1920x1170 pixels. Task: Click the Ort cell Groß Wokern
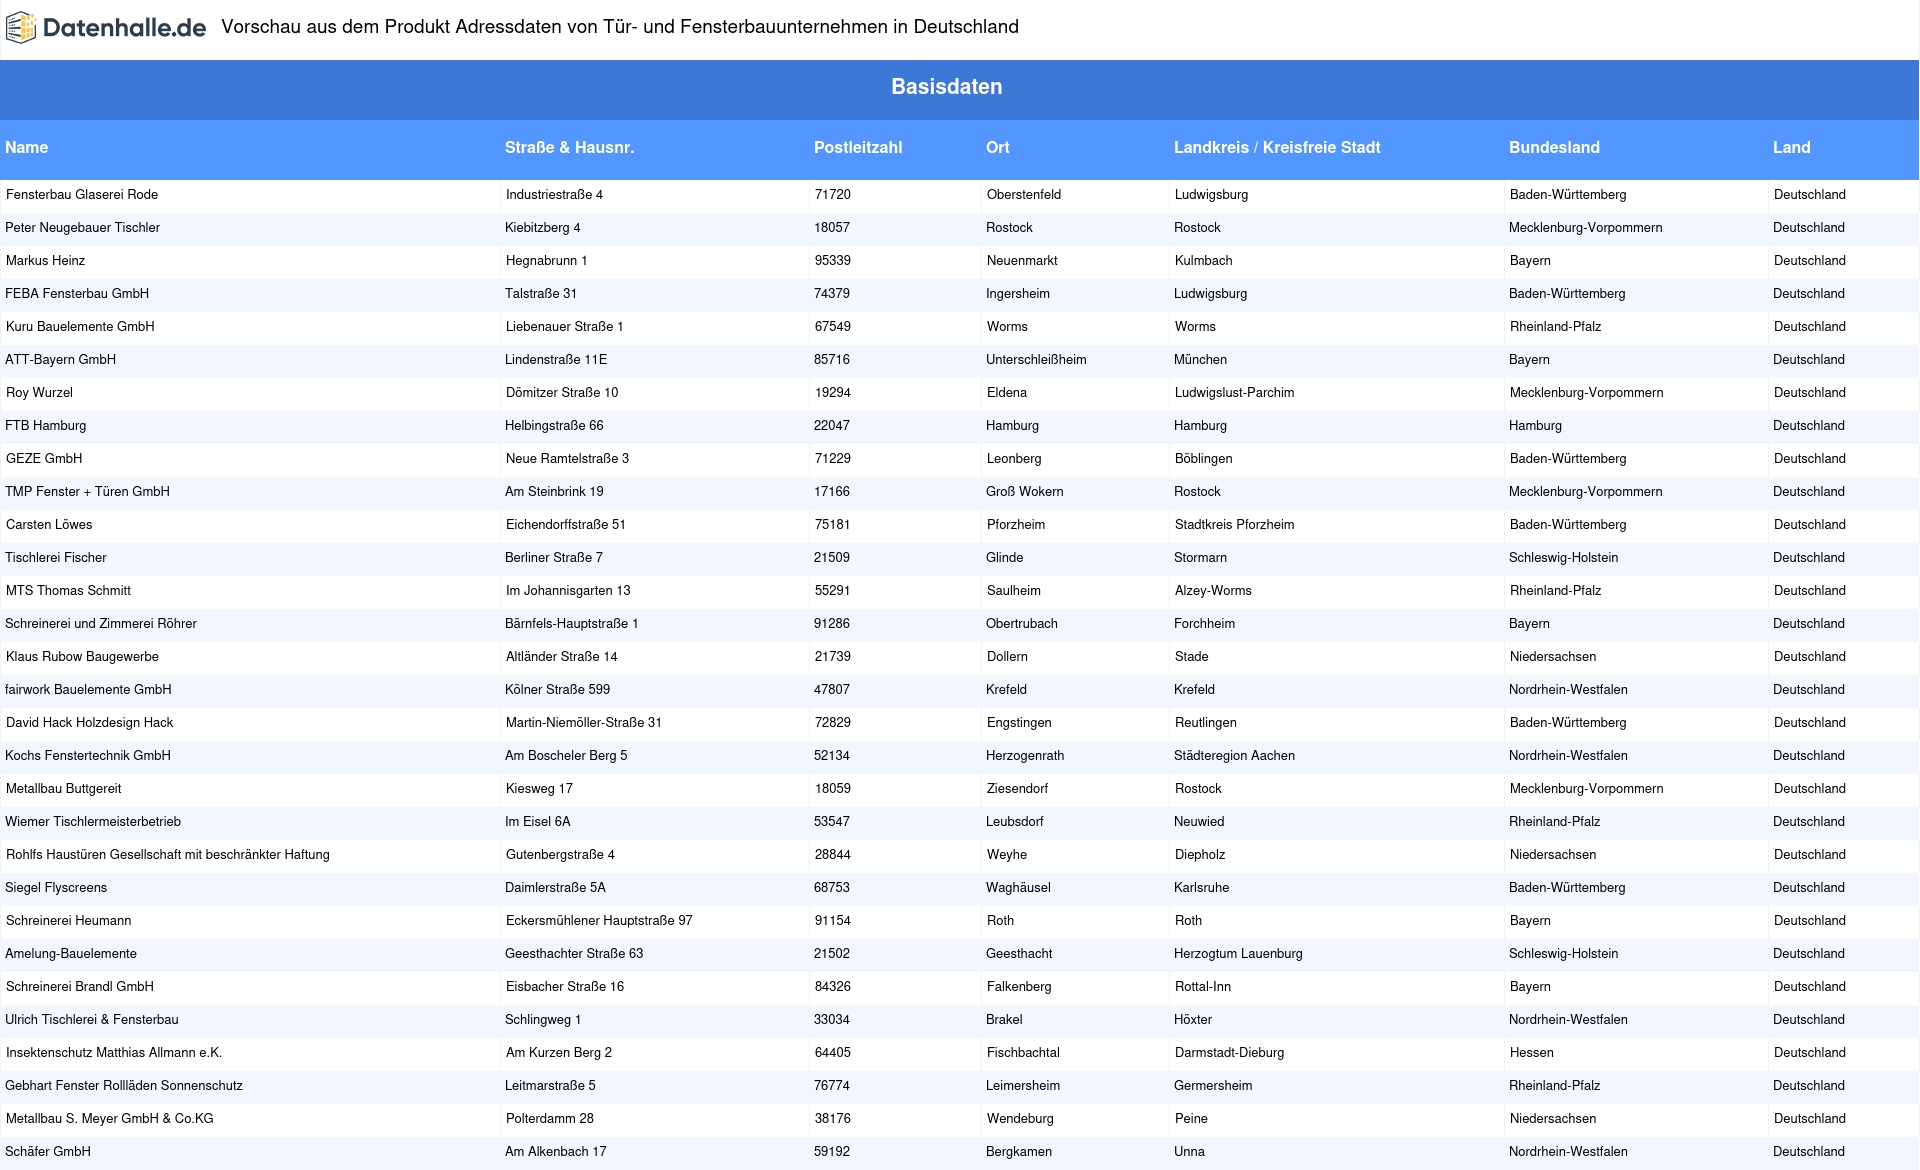point(1075,492)
